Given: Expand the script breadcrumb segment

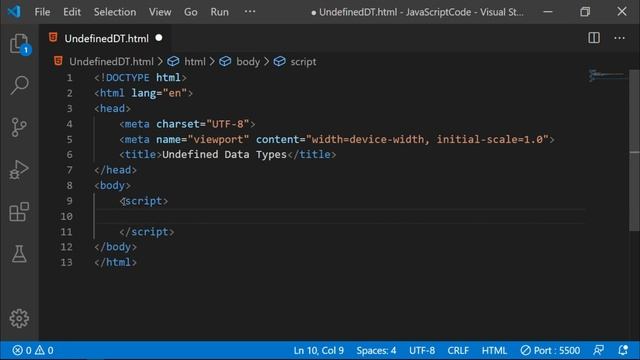Looking at the screenshot, I should point(303,62).
